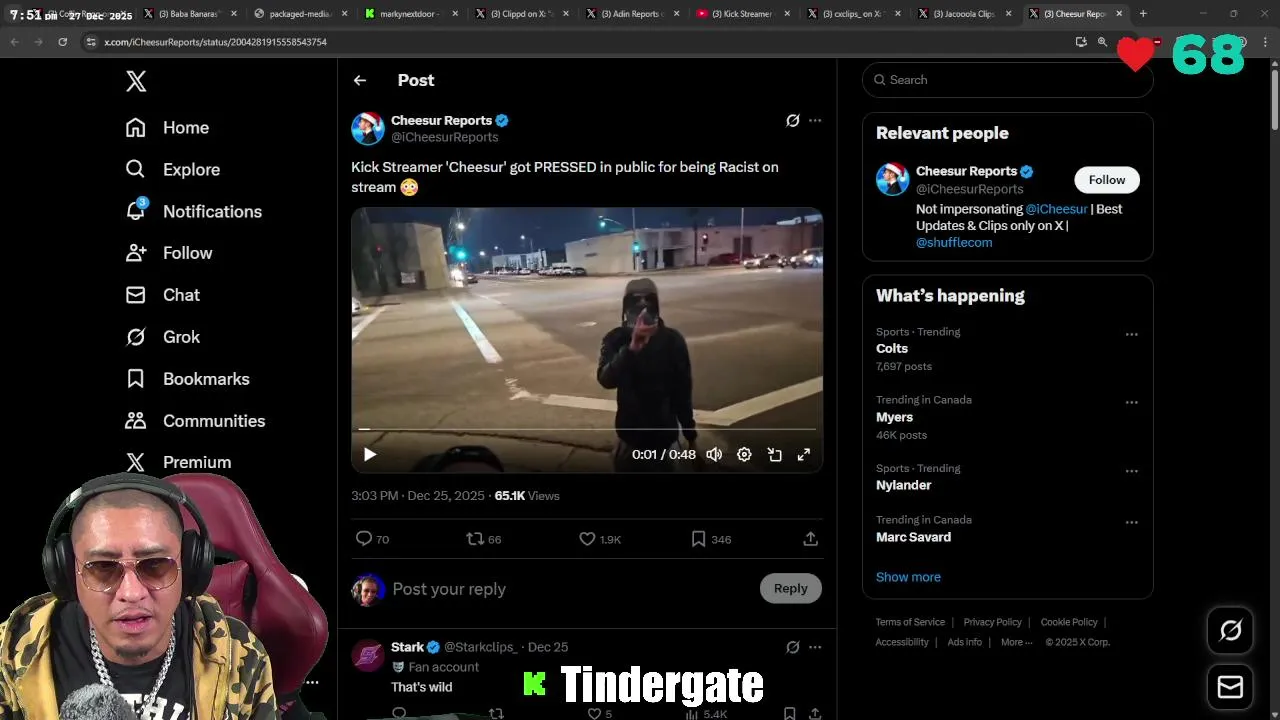The height and width of the screenshot is (720, 1280).
Task: Open more options for Myers trend
Action: 1132,403
